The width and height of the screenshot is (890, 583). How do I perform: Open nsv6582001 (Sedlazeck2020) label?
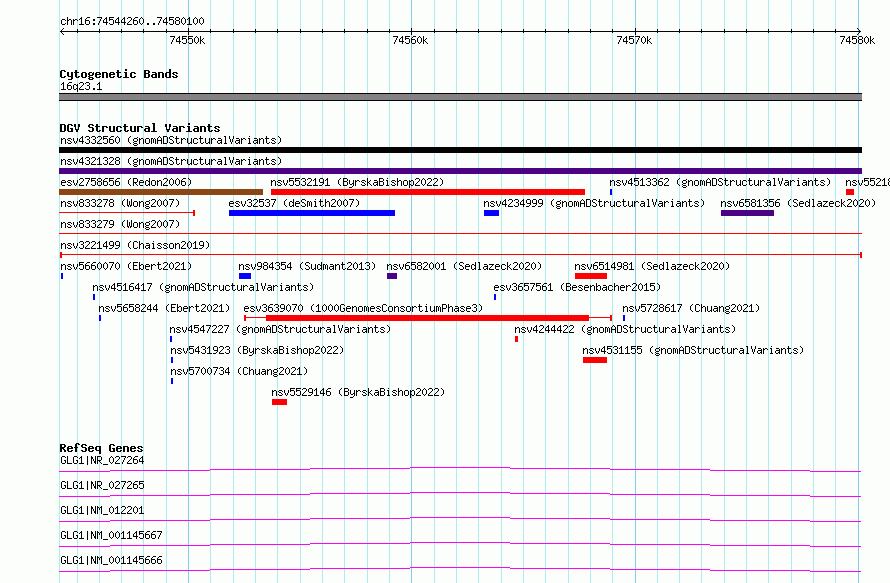[x=464, y=266]
